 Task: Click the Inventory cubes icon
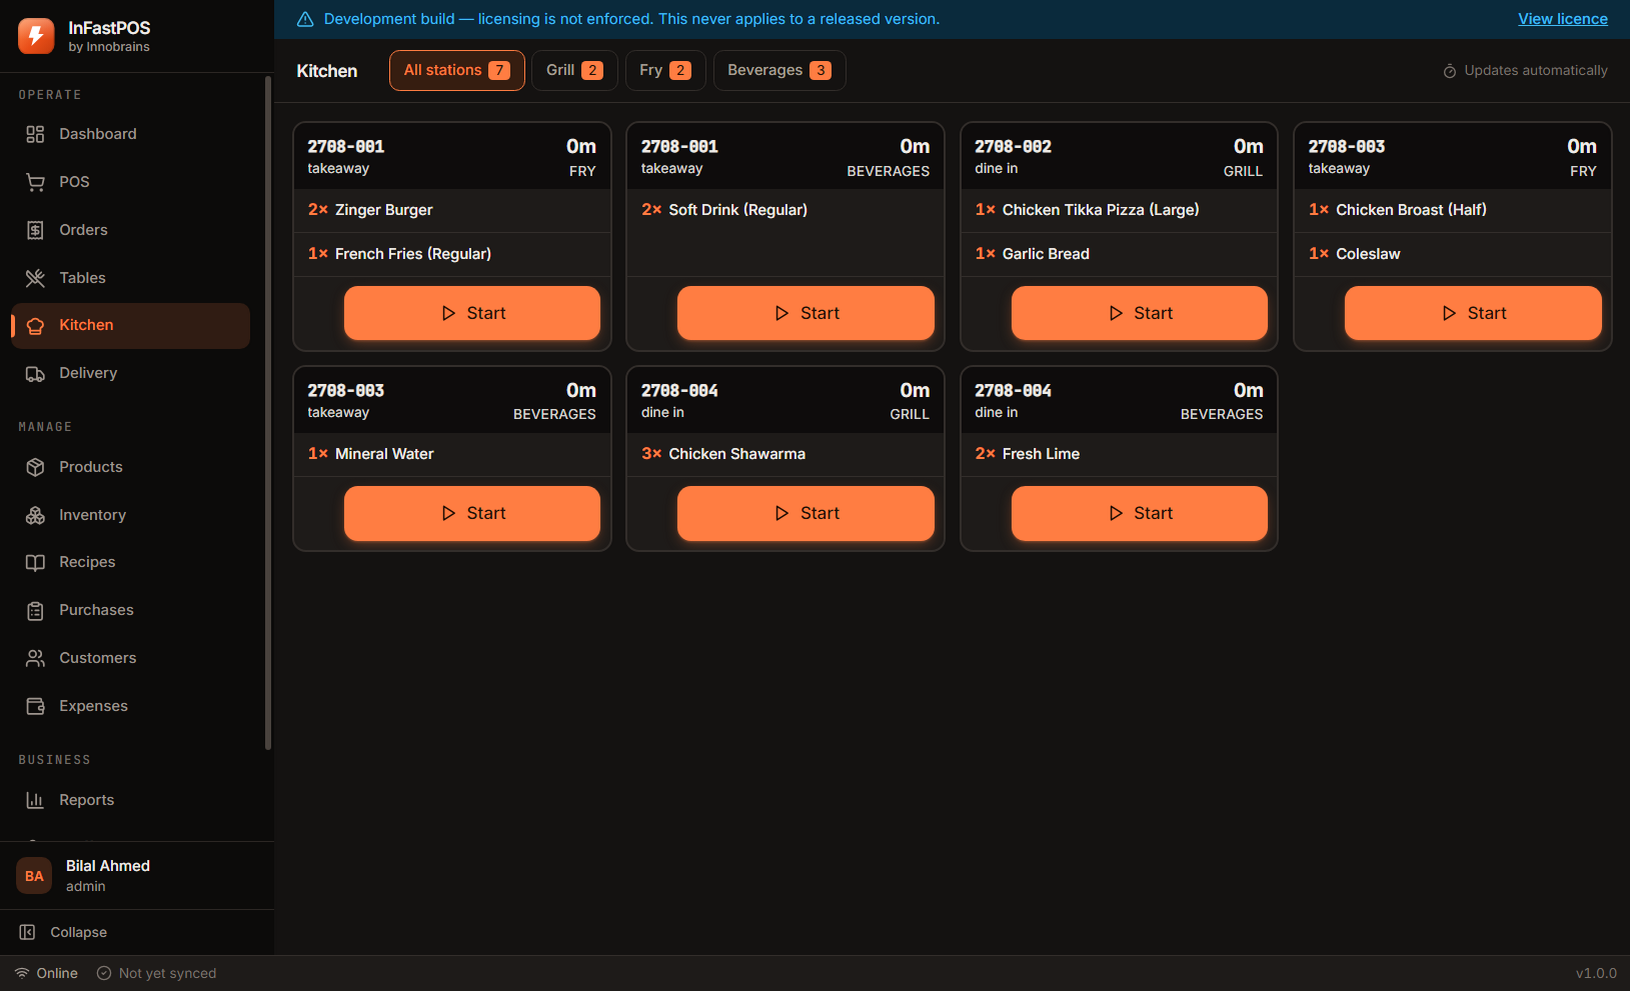point(35,515)
